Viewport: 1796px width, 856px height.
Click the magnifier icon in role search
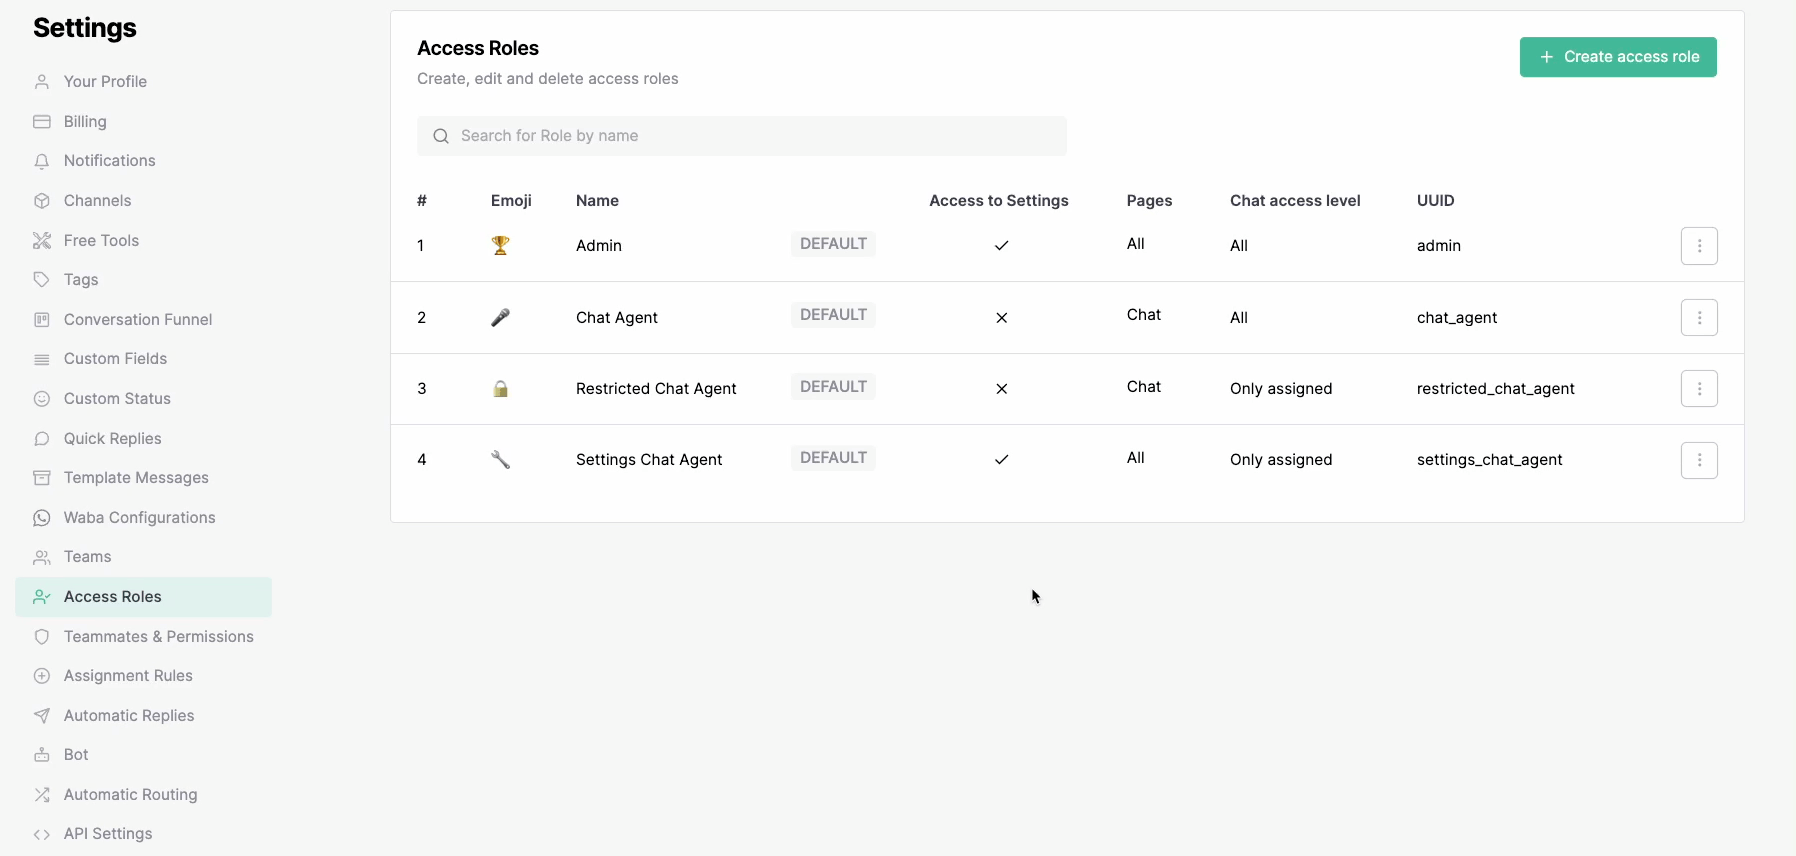pos(441,136)
